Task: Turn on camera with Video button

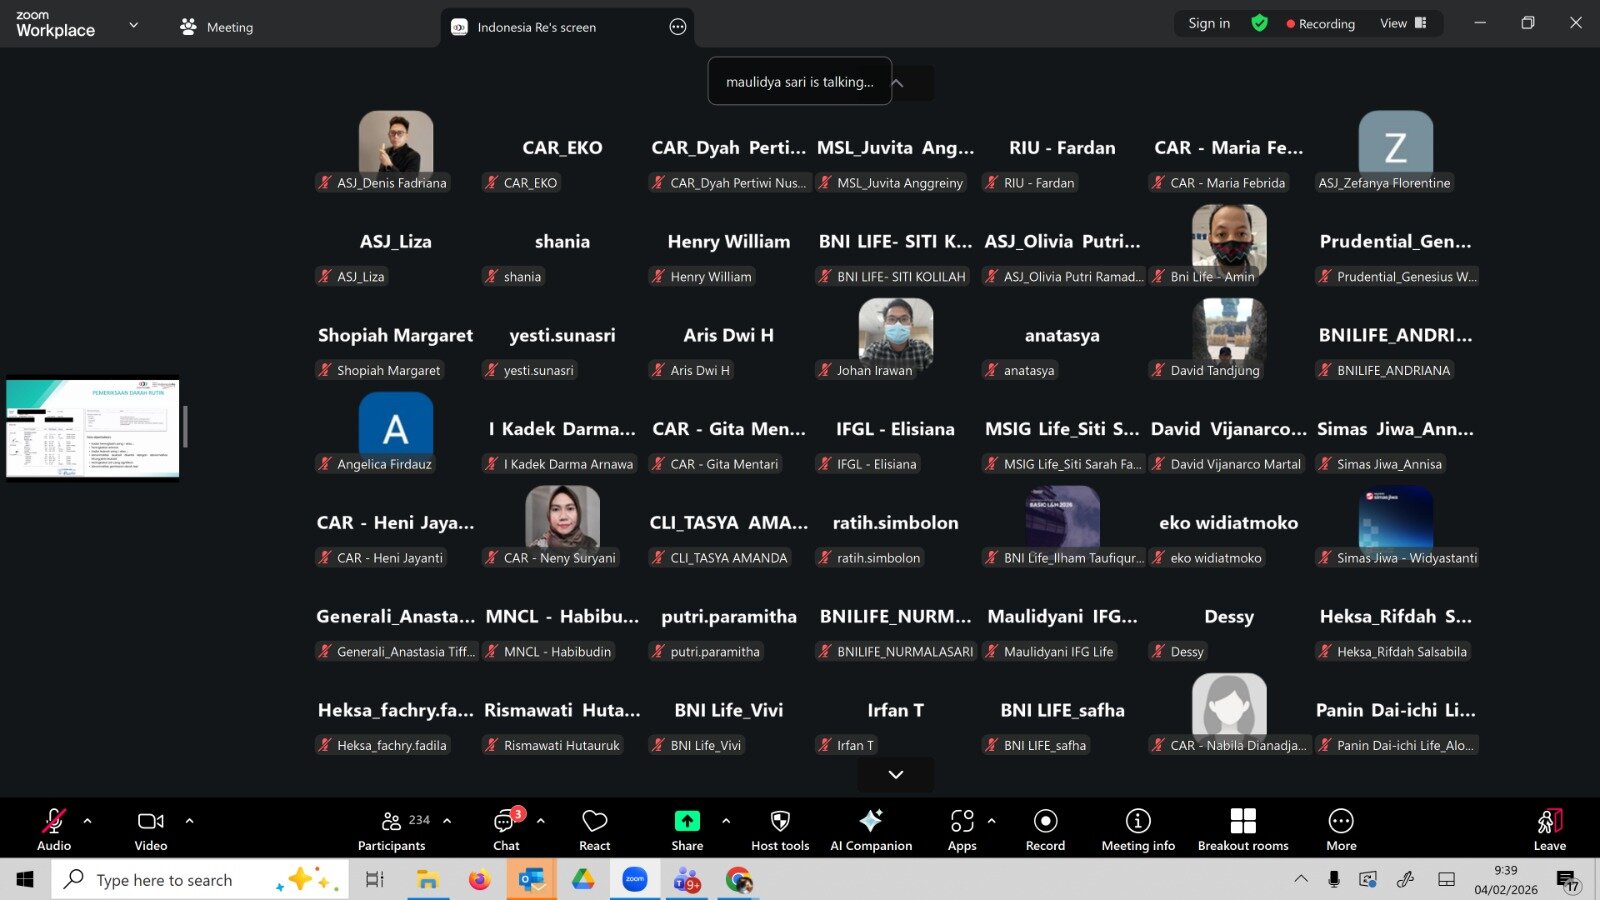Action: pos(151,830)
